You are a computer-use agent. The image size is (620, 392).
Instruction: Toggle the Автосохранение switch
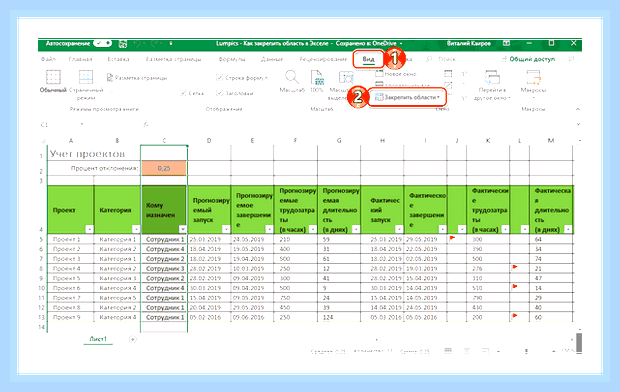(103, 43)
